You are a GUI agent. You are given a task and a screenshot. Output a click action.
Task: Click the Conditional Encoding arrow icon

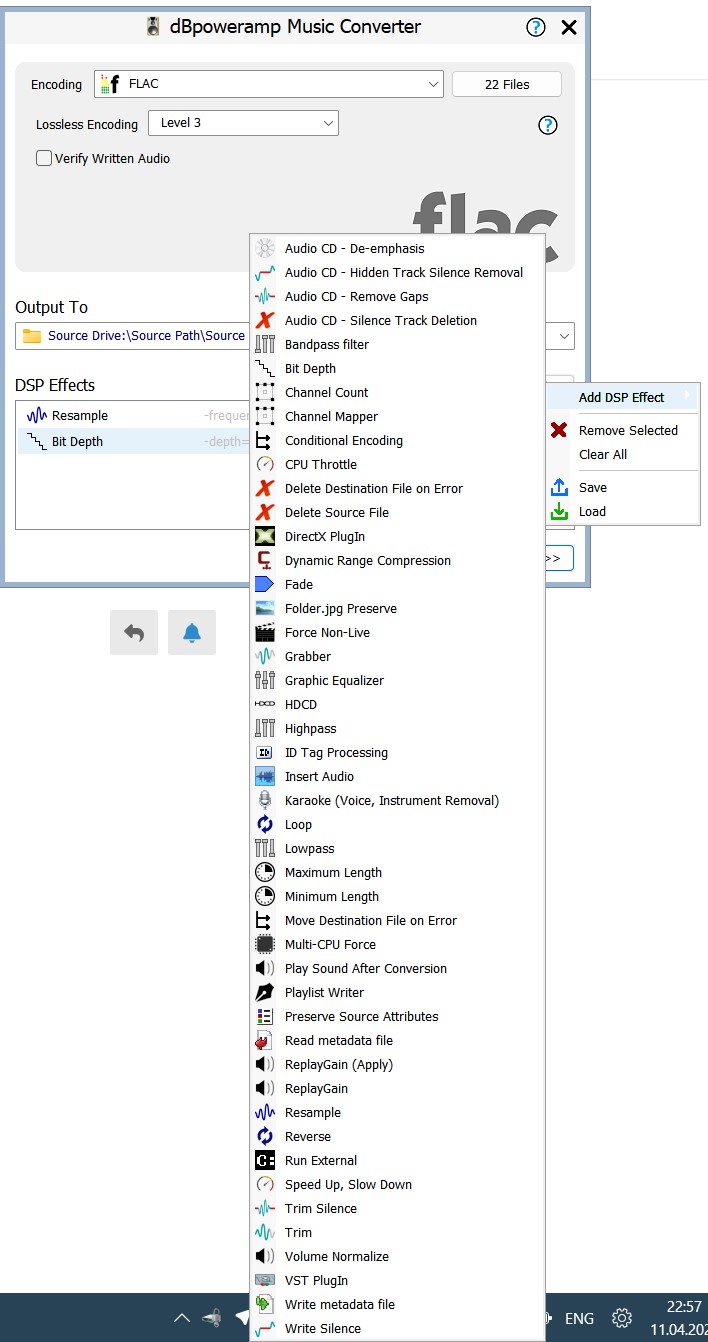265,440
